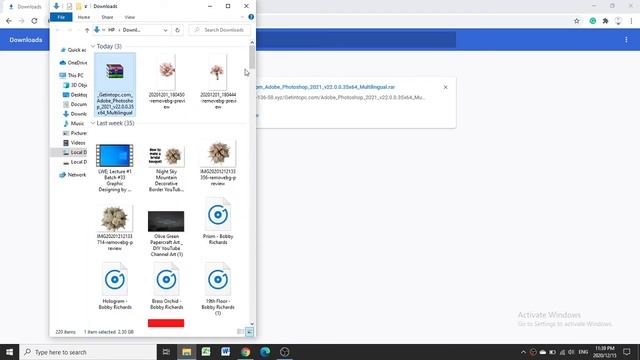The image size is (640, 360).
Task: Open the File tab in Explorer ribbon
Action: (x=61, y=17)
